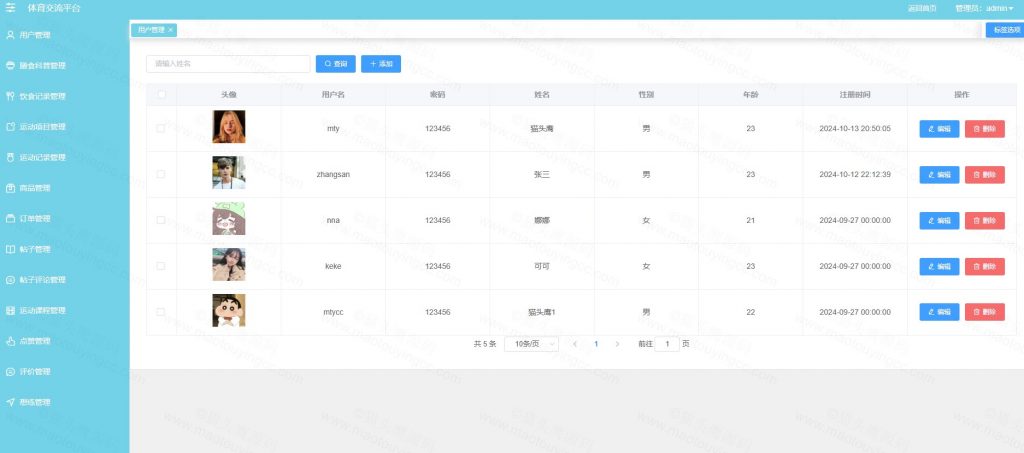The width and height of the screenshot is (1024, 453).
Task: Click the age cell 22
Action: click(750, 312)
